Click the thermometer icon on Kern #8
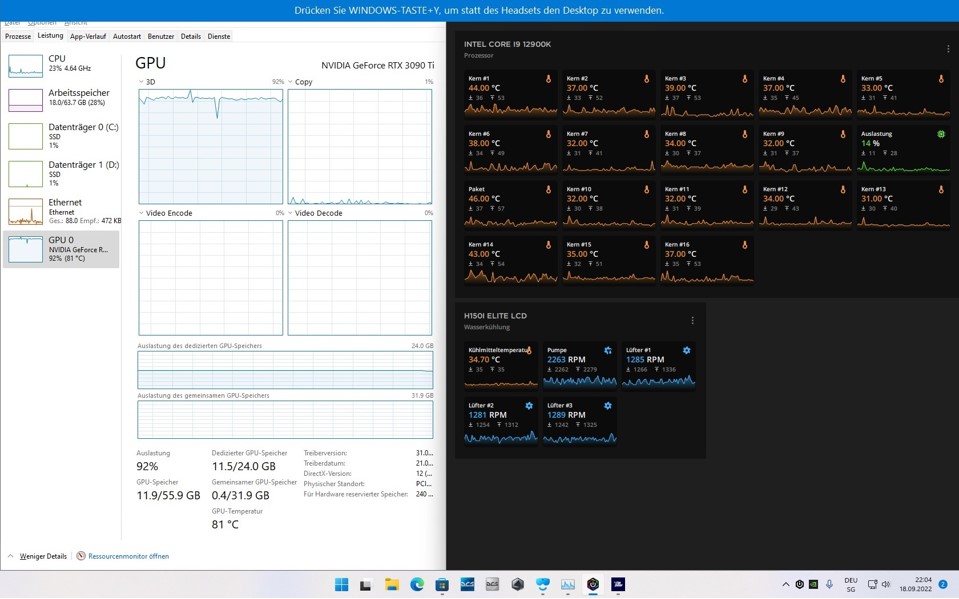The height and width of the screenshot is (599, 959). point(745,134)
